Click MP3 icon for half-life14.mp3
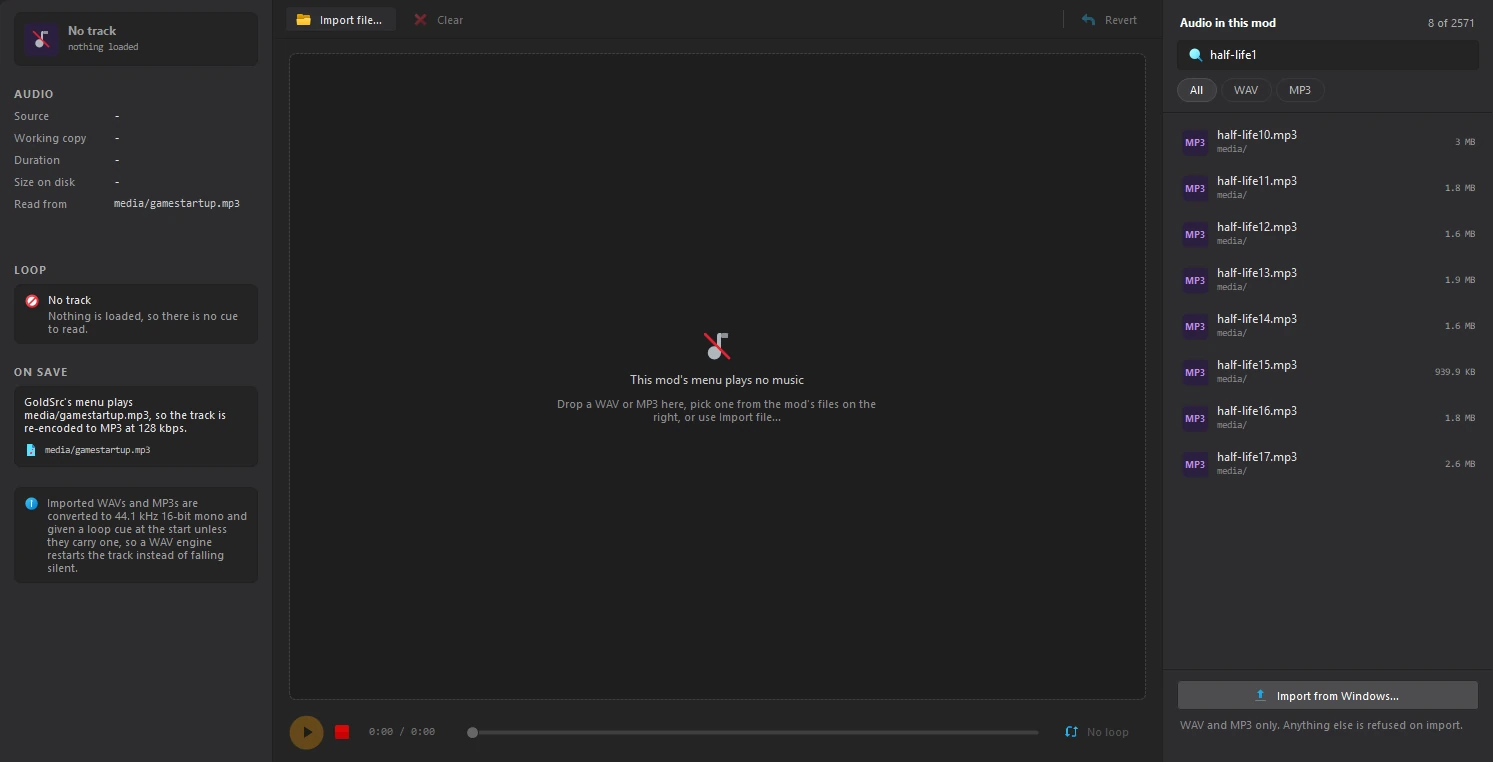Image resolution: width=1493 pixels, height=762 pixels. tap(1195, 326)
